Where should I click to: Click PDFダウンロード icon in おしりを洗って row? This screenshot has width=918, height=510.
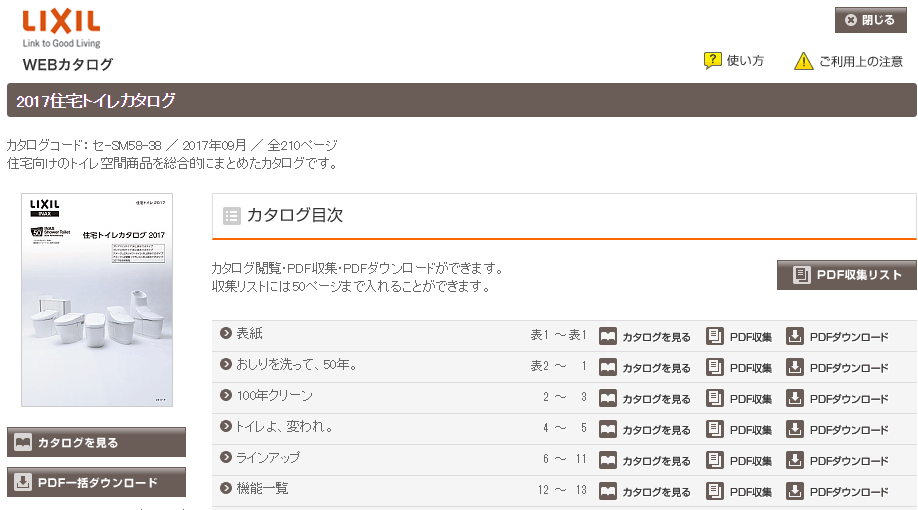pyautogui.click(x=794, y=367)
